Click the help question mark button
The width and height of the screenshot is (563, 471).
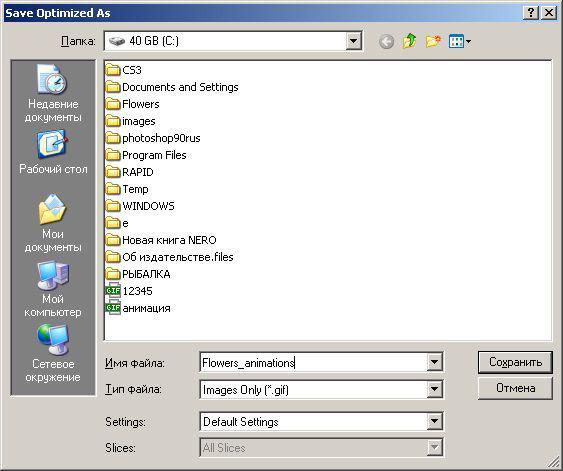pos(531,13)
